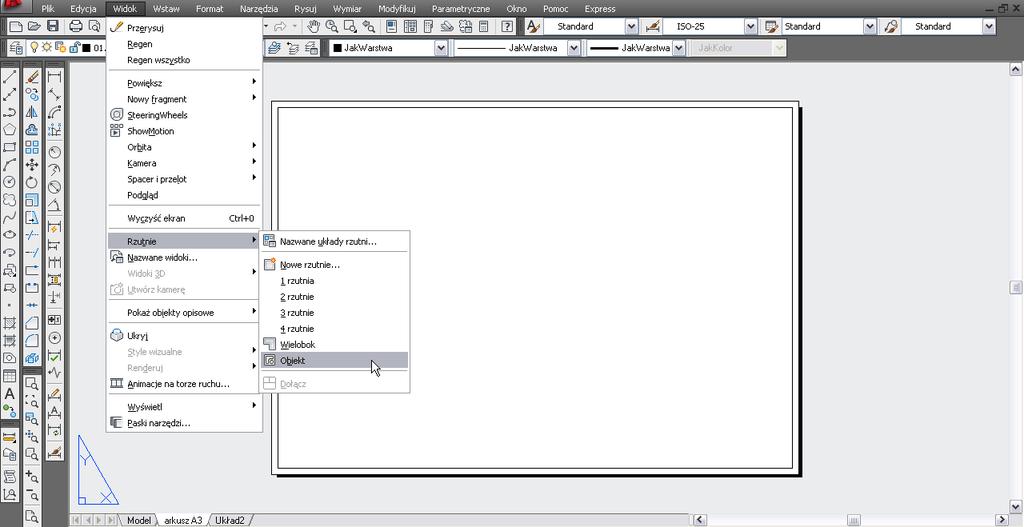
Task: Click the black layer color swatch
Action: (x=86, y=48)
